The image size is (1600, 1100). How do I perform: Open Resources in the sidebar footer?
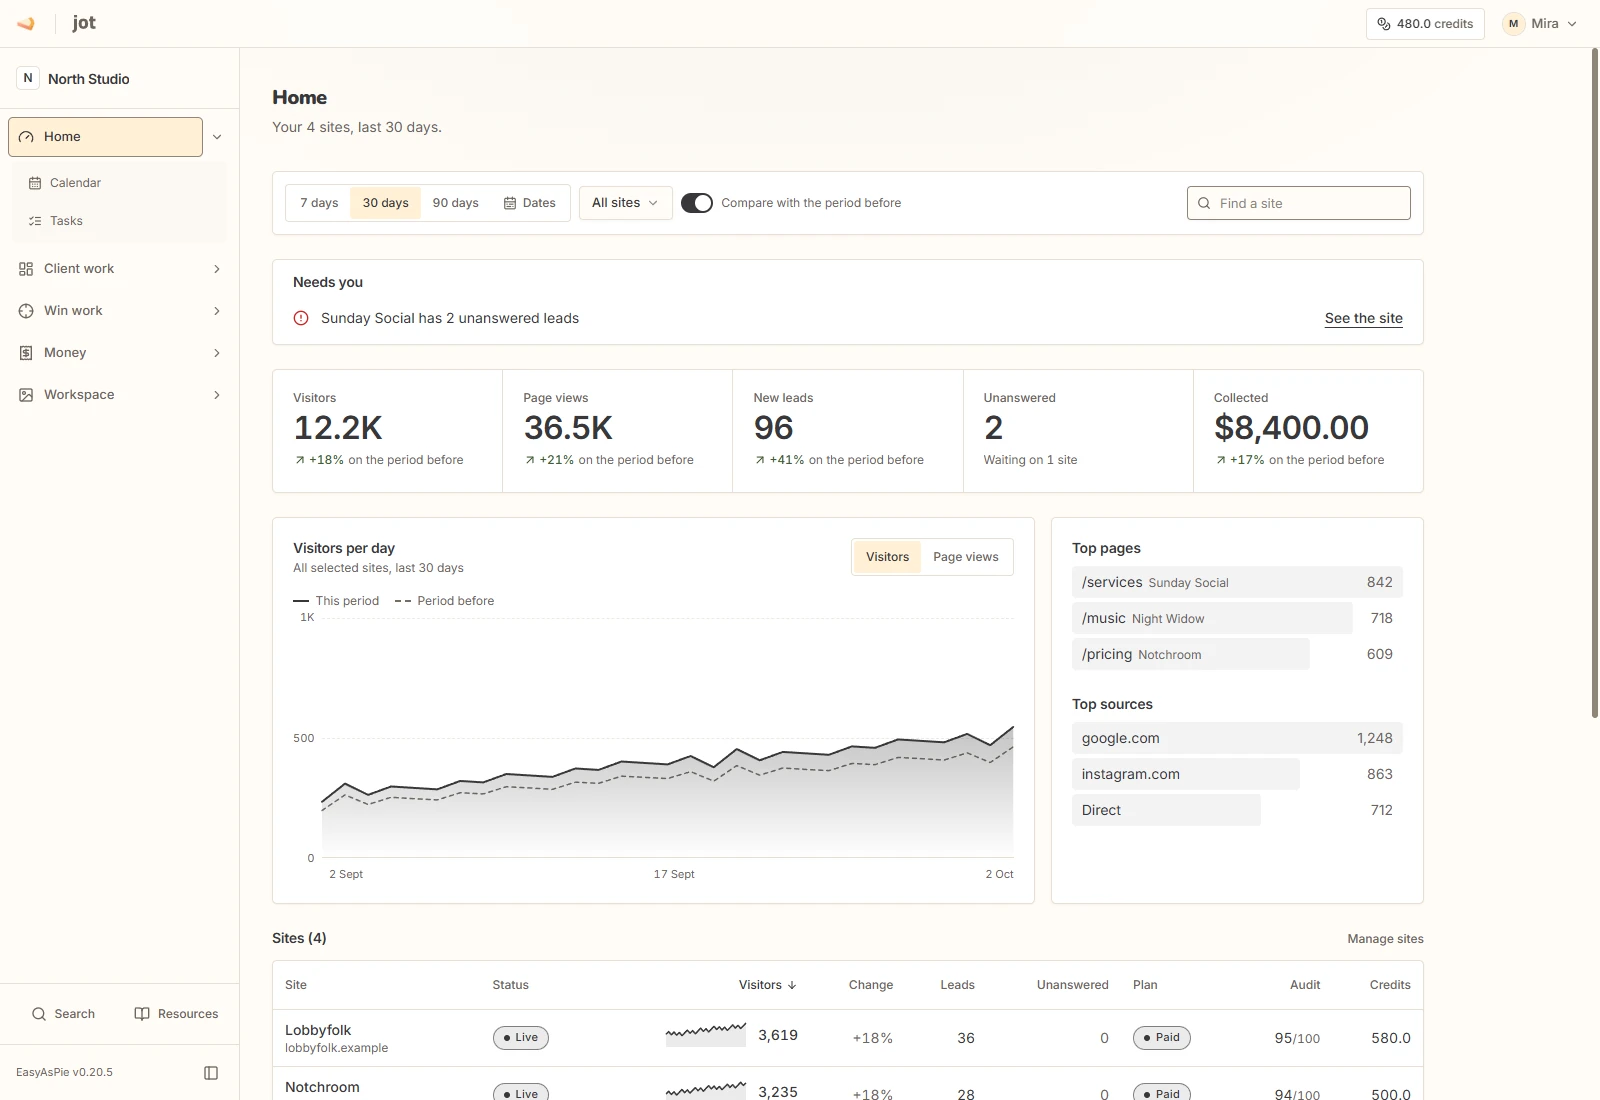coord(176,1014)
